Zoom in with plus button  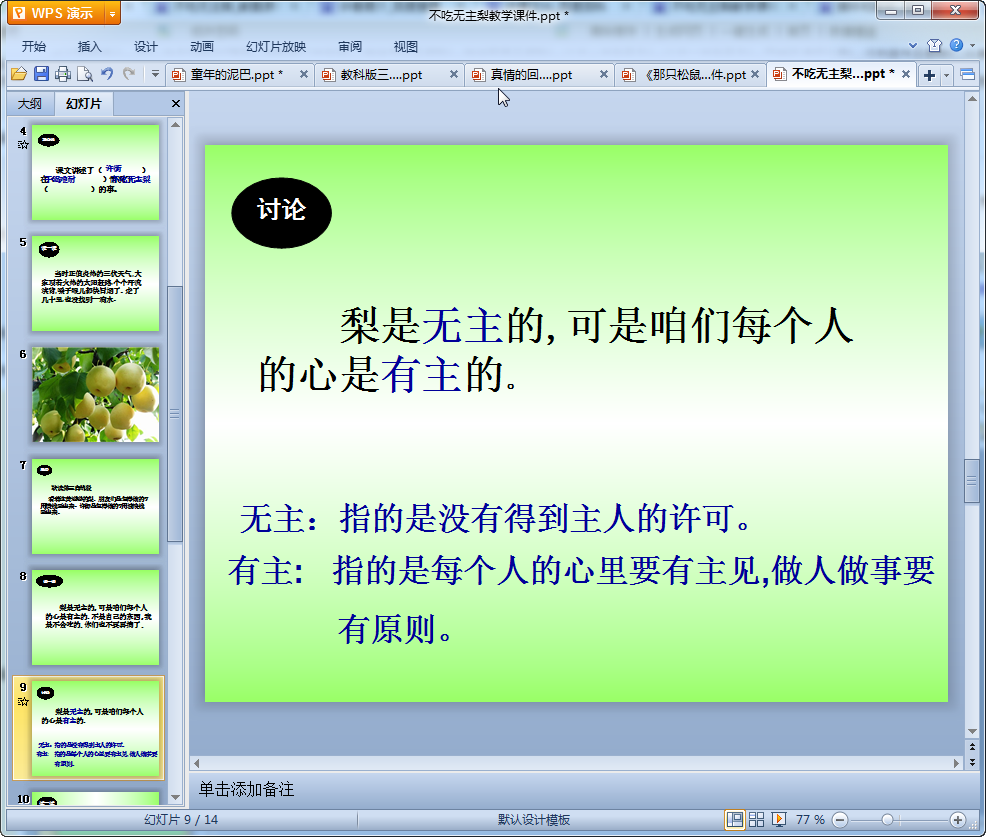[958, 819]
